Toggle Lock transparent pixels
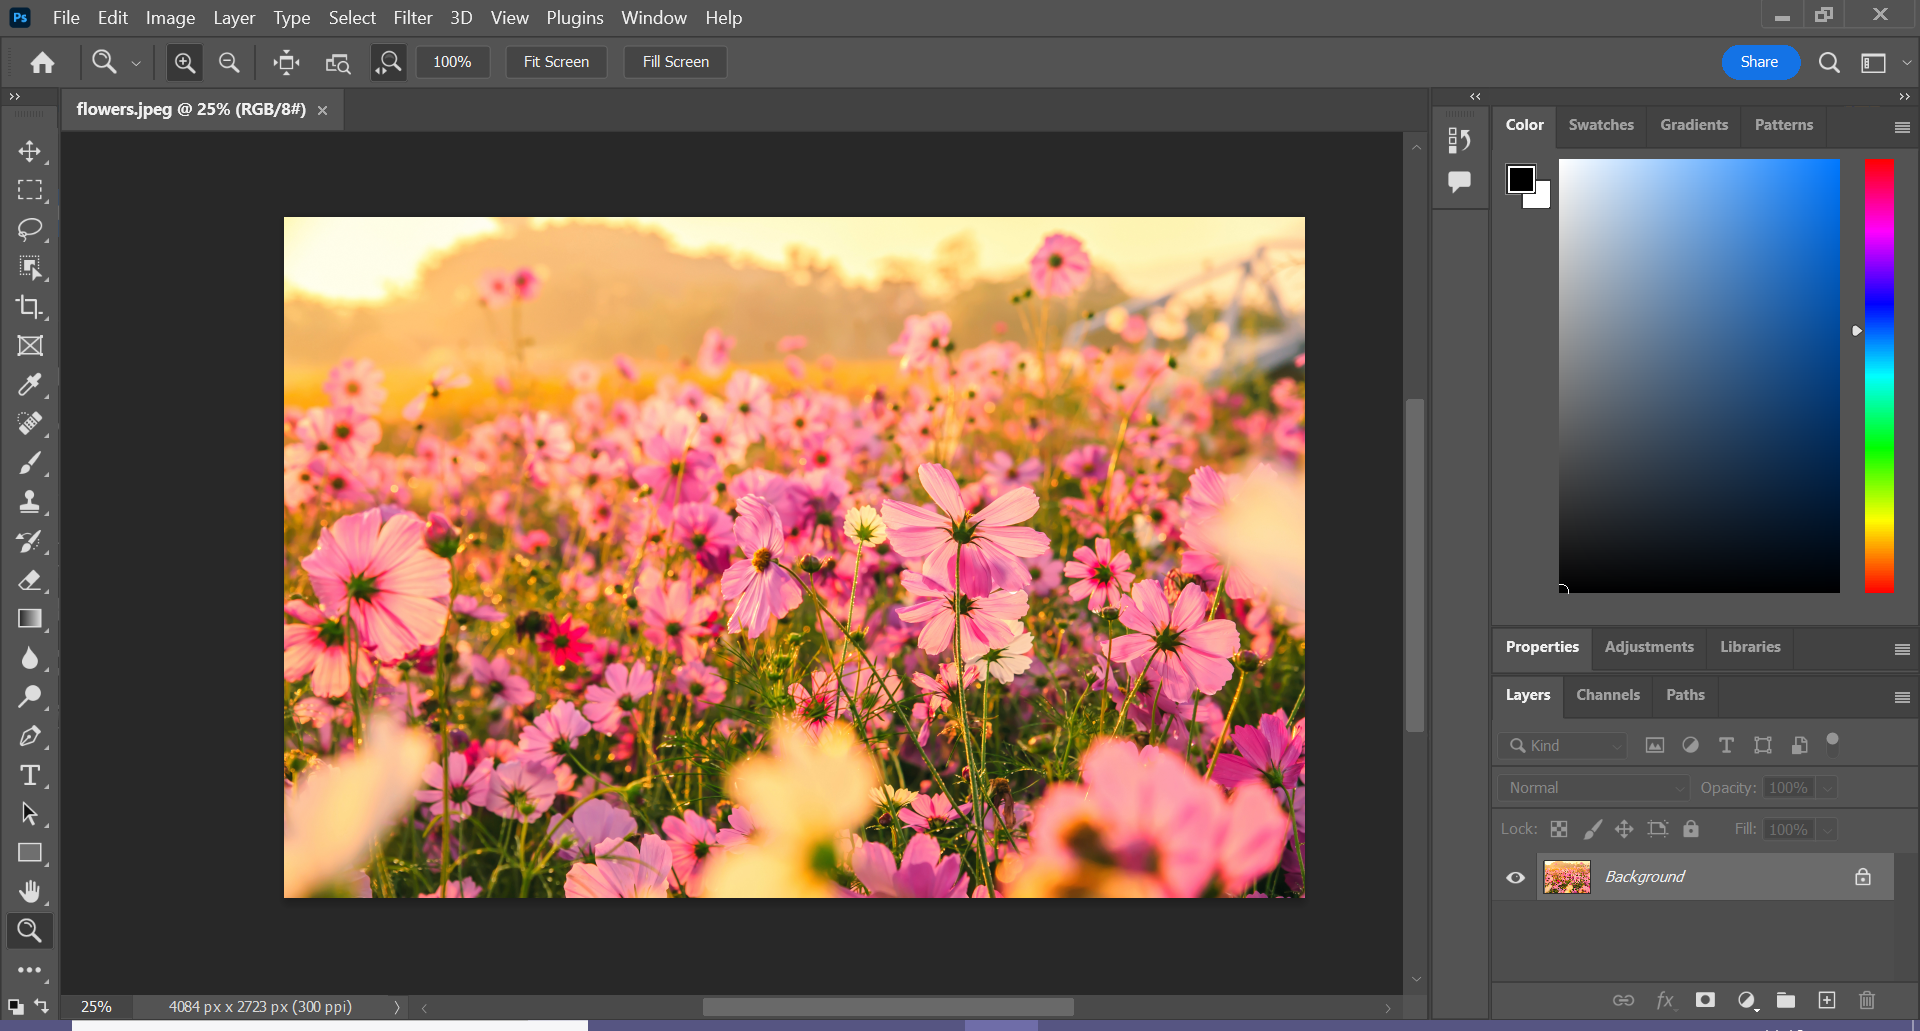This screenshot has height=1031, width=1920. [x=1559, y=829]
